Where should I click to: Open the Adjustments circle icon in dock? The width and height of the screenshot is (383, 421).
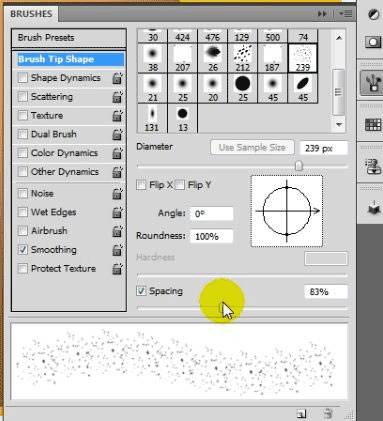373,14
